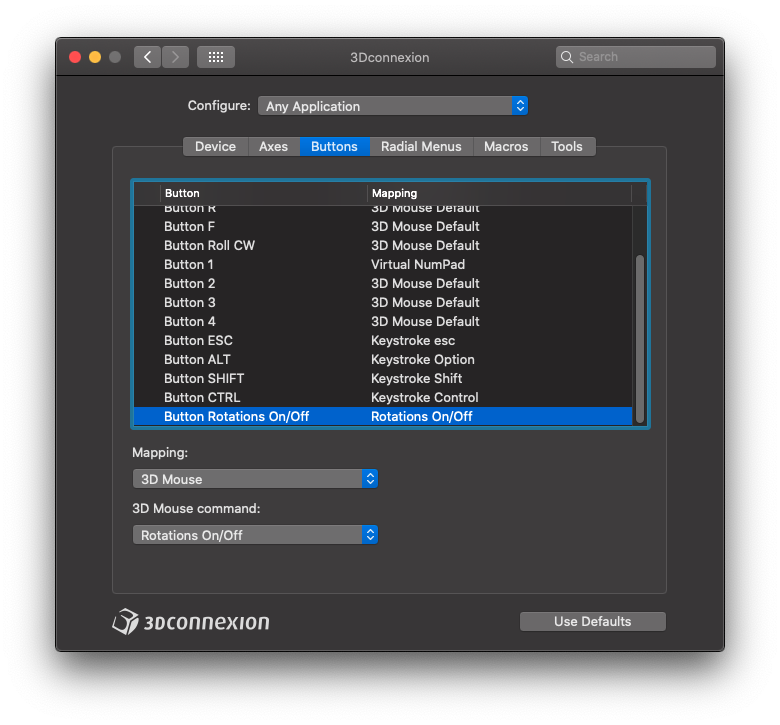Screen dimensions: 780x725
Task: Click the Virtual NumPad mapping cell
Action: (418, 264)
